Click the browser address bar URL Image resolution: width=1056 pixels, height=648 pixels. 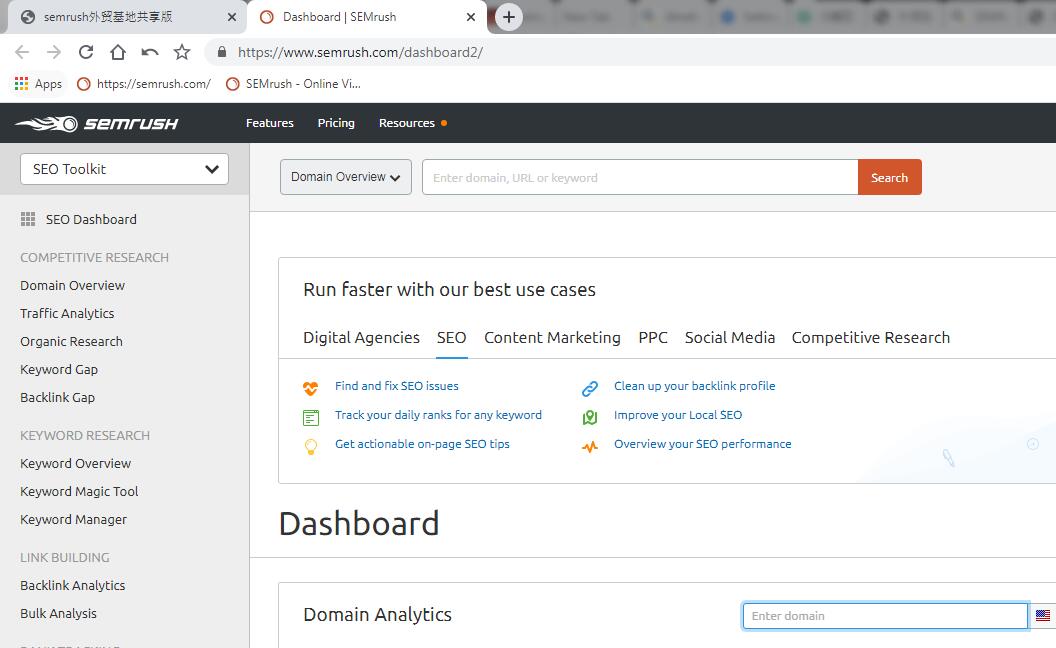[x=360, y=52]
